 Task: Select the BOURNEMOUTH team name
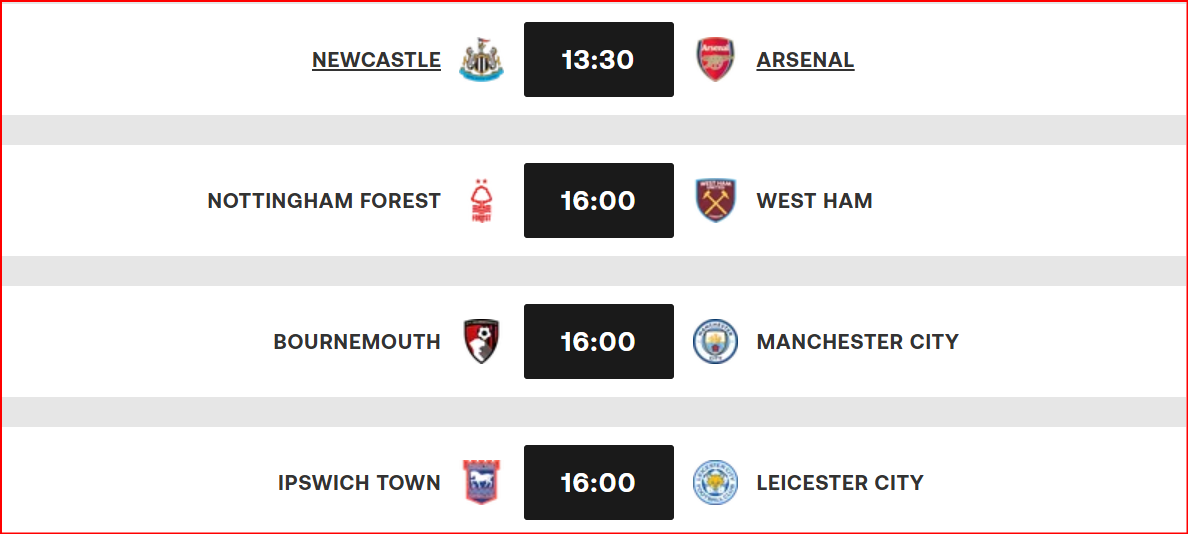tap(357, 342)
